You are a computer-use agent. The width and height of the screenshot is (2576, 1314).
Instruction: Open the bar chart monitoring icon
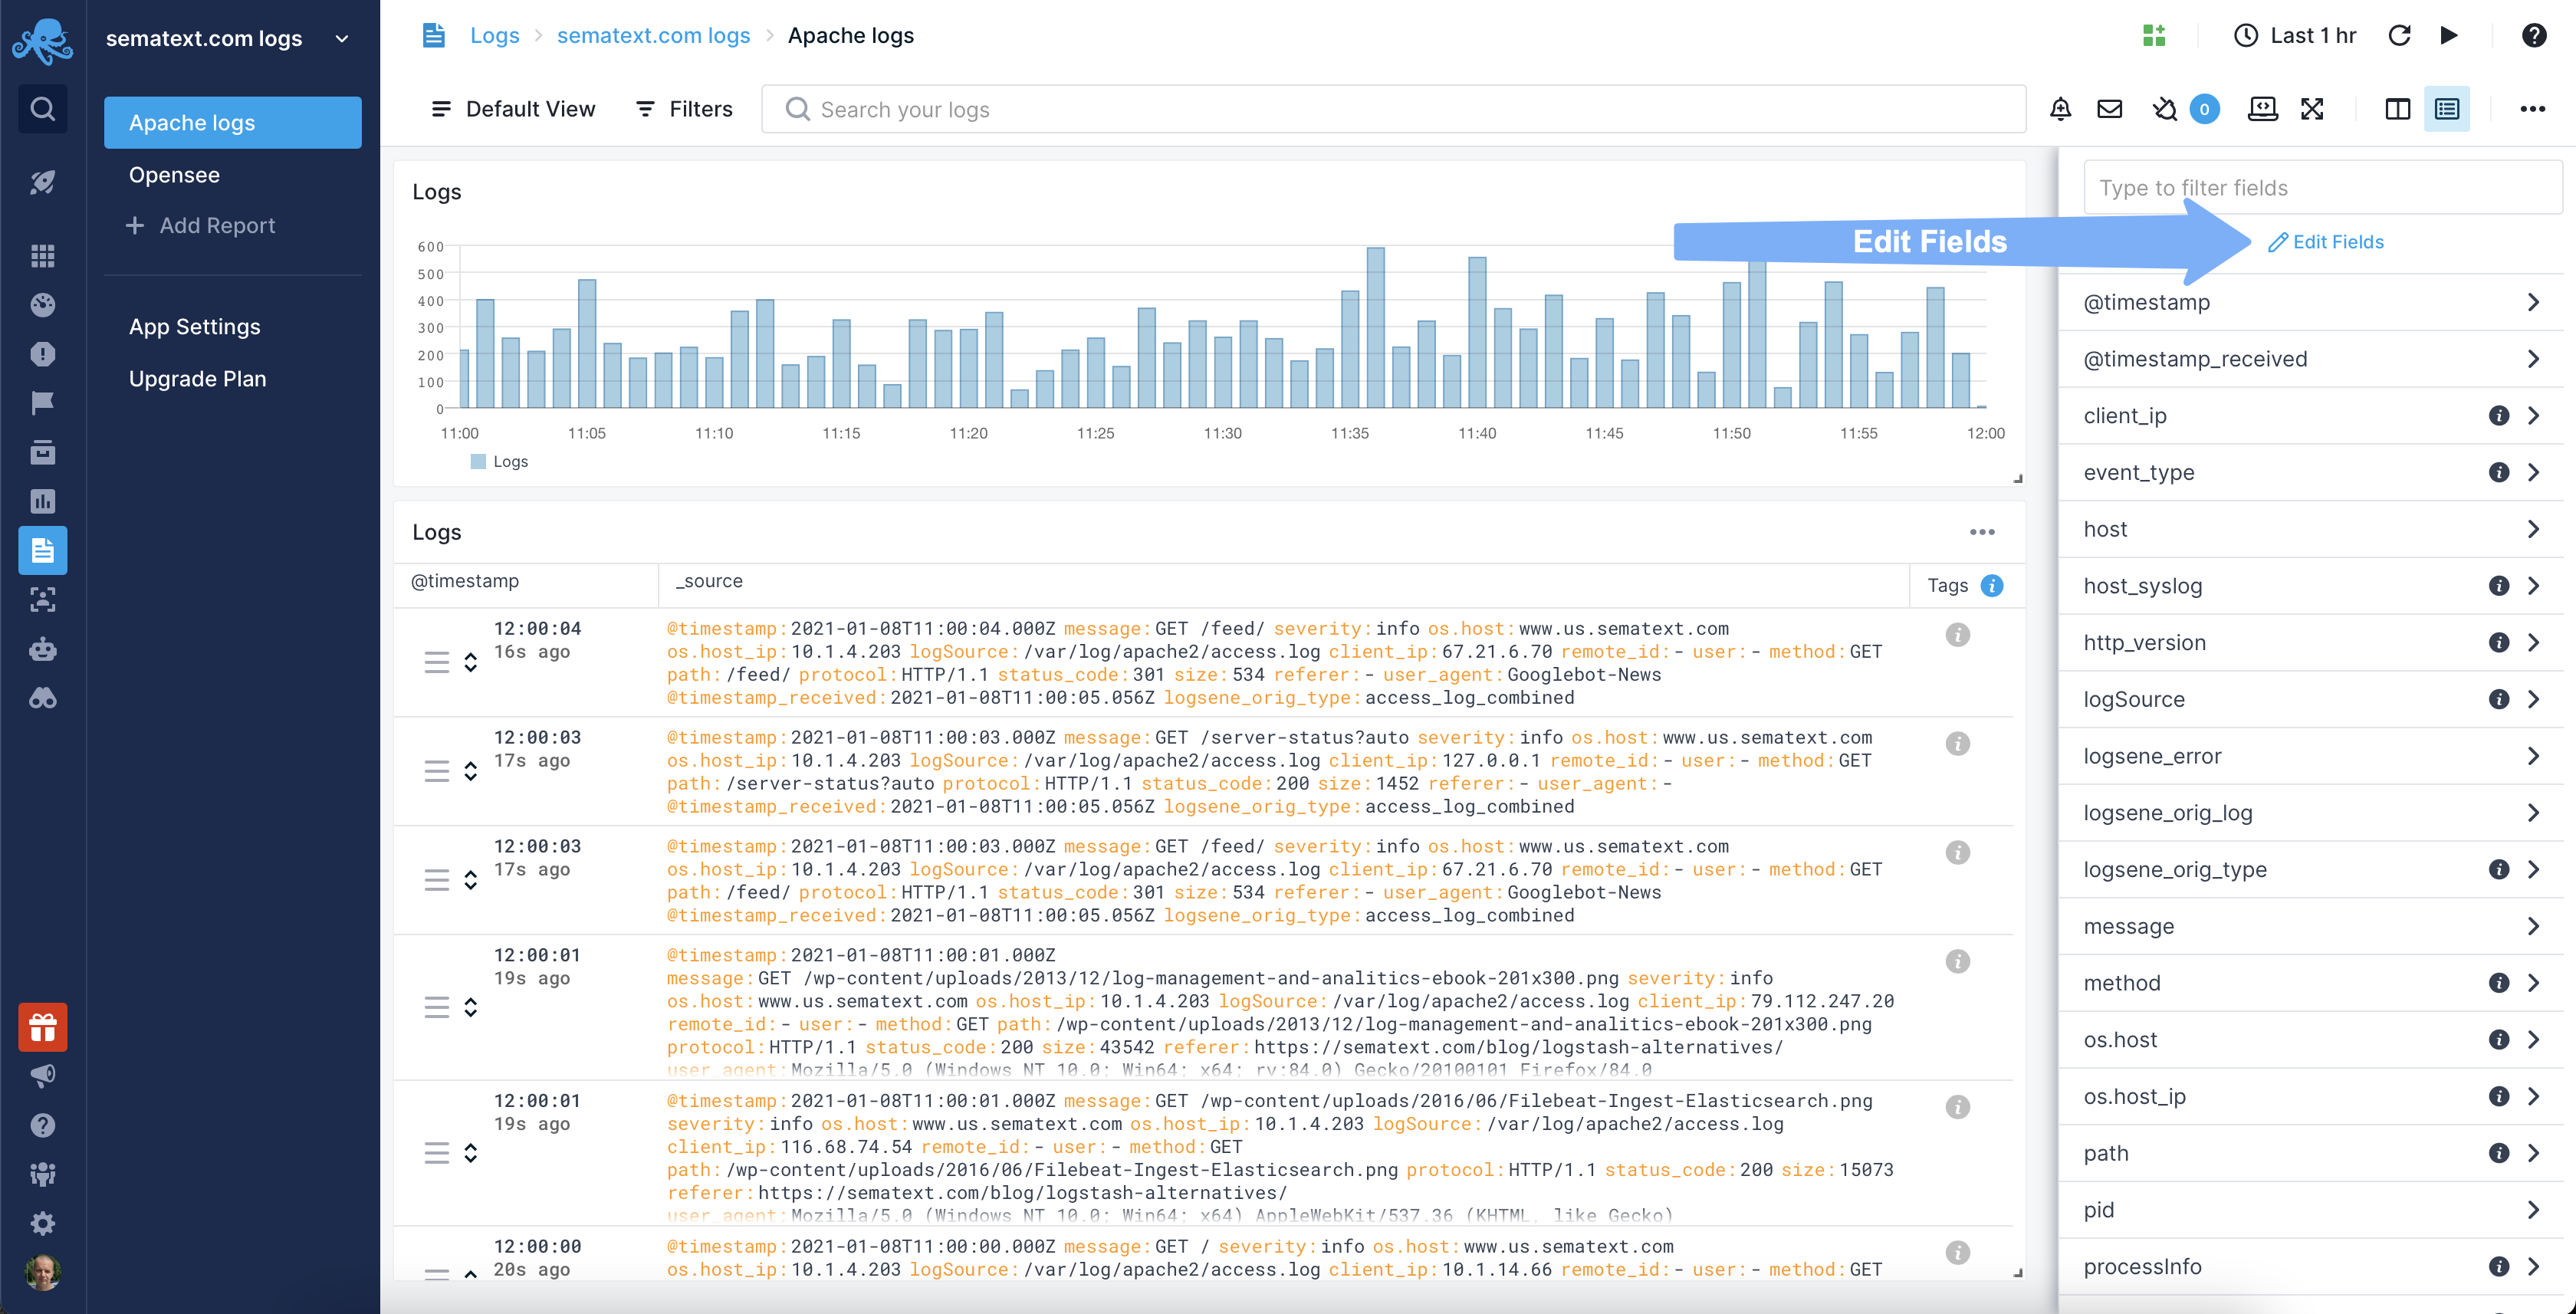(42, 501)
